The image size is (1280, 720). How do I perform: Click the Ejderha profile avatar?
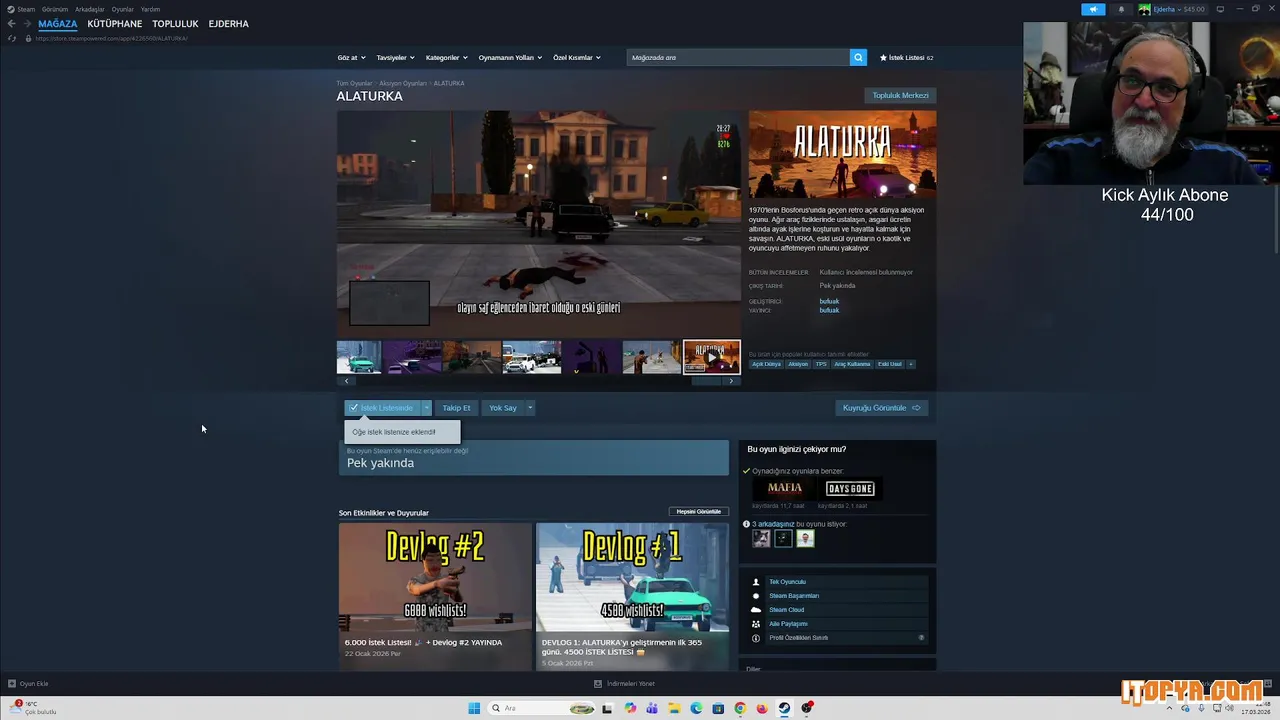(x=1144, y=9)
